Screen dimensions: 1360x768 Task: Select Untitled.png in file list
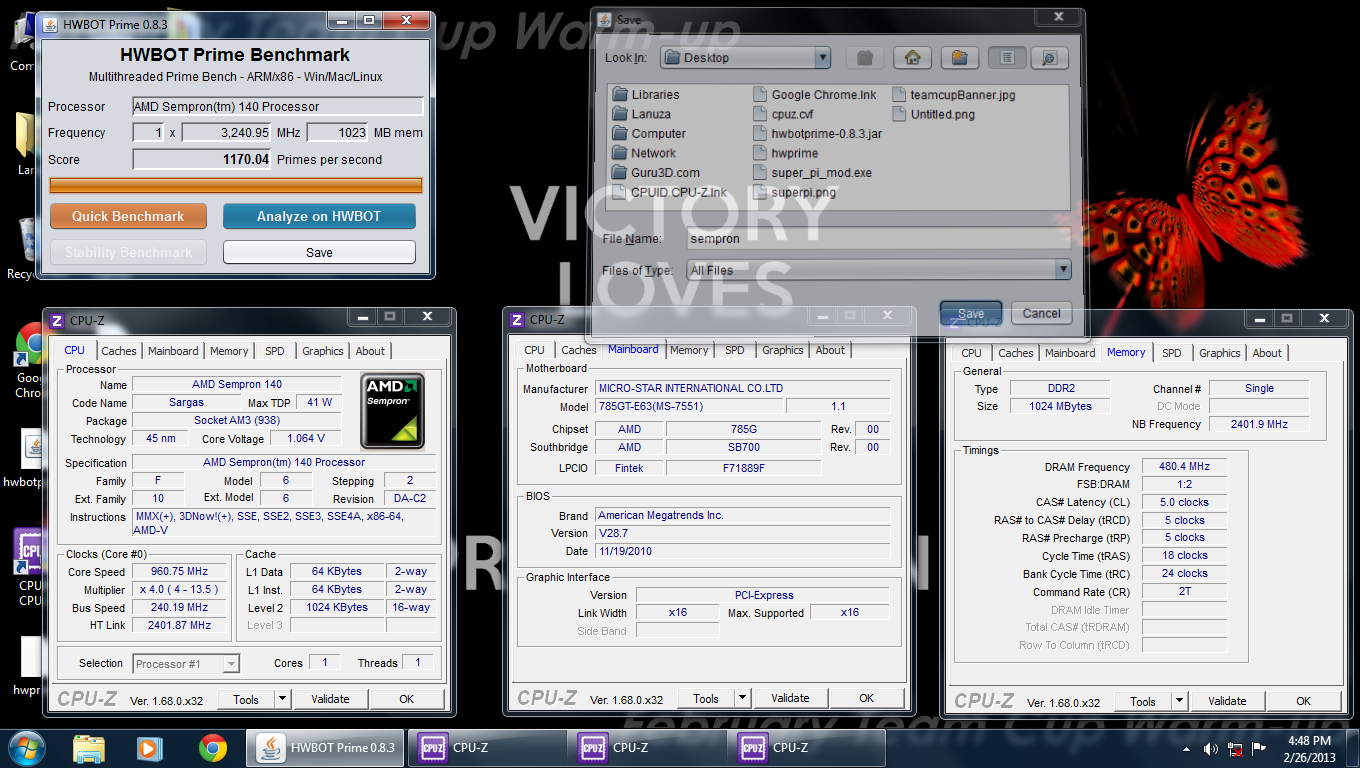point(933,114)
